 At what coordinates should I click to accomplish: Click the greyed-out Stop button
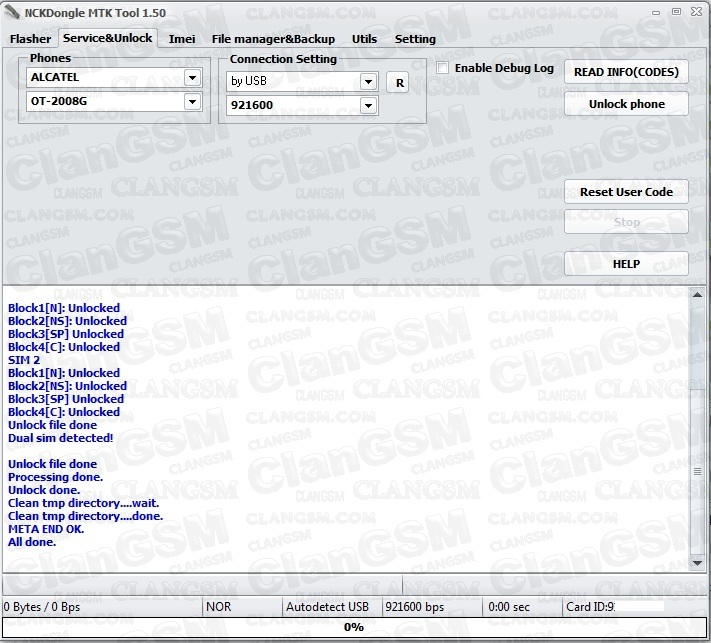pos(626,222)
